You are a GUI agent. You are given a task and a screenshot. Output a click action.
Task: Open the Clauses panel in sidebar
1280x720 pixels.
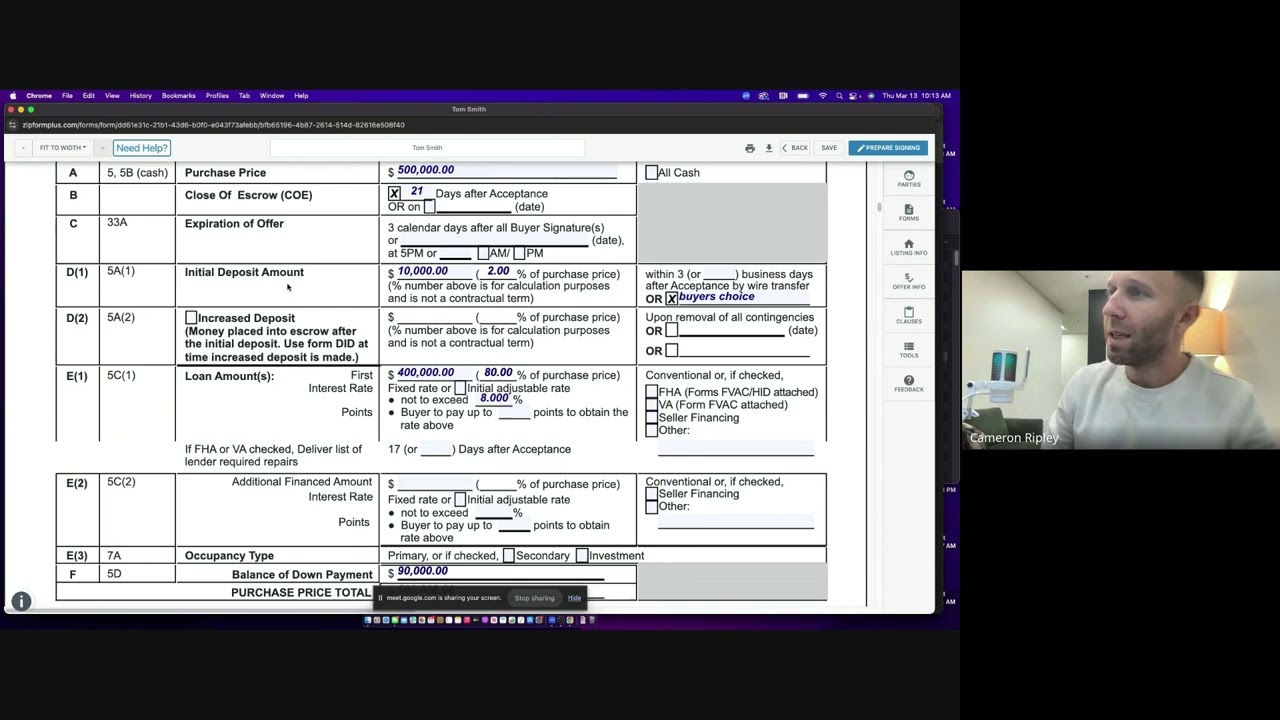point(908,315)
